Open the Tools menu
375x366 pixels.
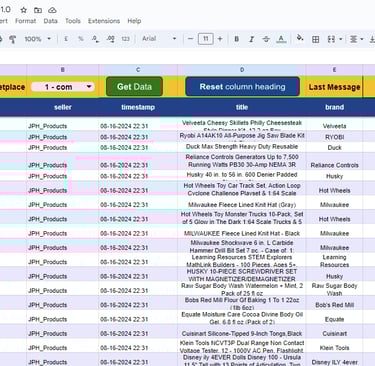point(73,21)
